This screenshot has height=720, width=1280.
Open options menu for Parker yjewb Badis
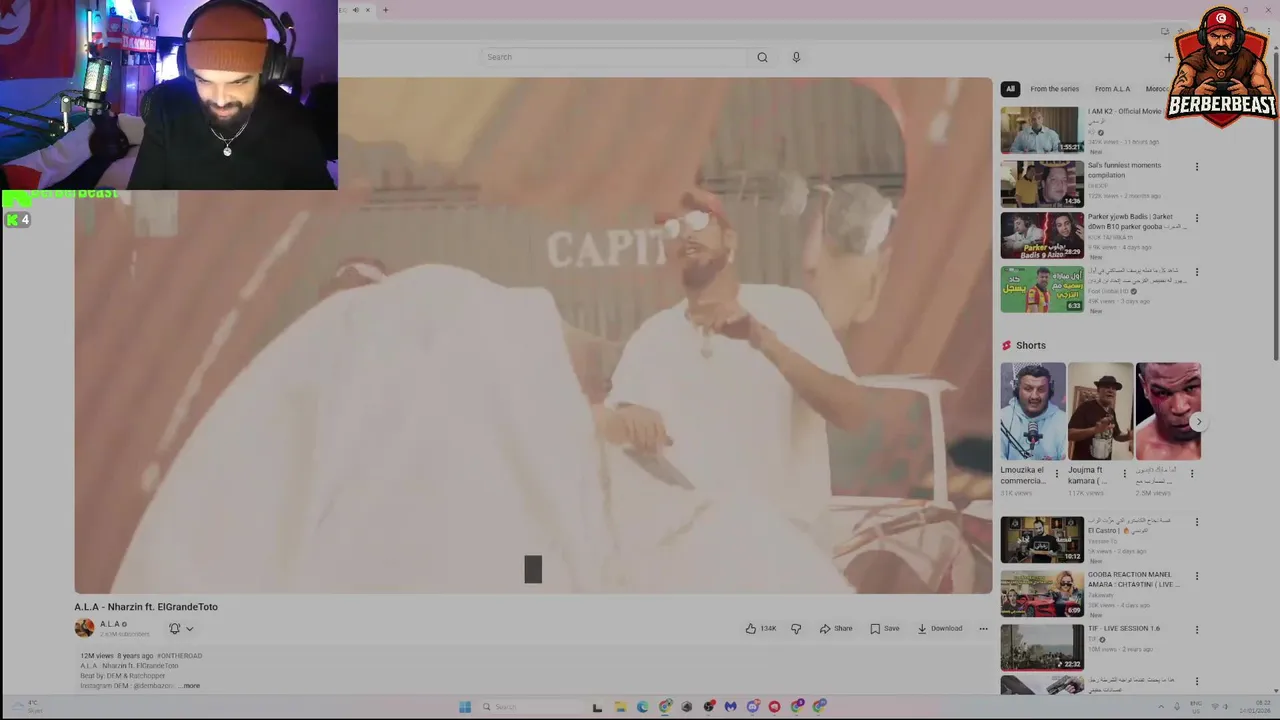(1197, 218)
